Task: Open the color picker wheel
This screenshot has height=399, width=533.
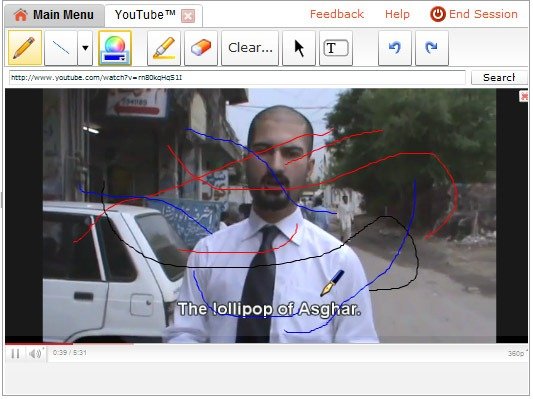Action: click(x=115, y=48)
